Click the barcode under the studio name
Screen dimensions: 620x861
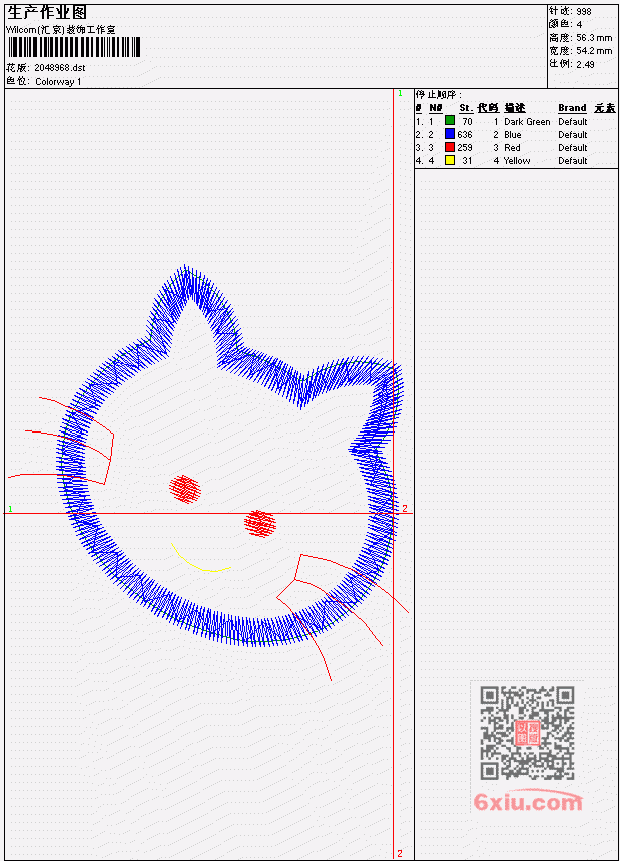(x=74, y=47)
